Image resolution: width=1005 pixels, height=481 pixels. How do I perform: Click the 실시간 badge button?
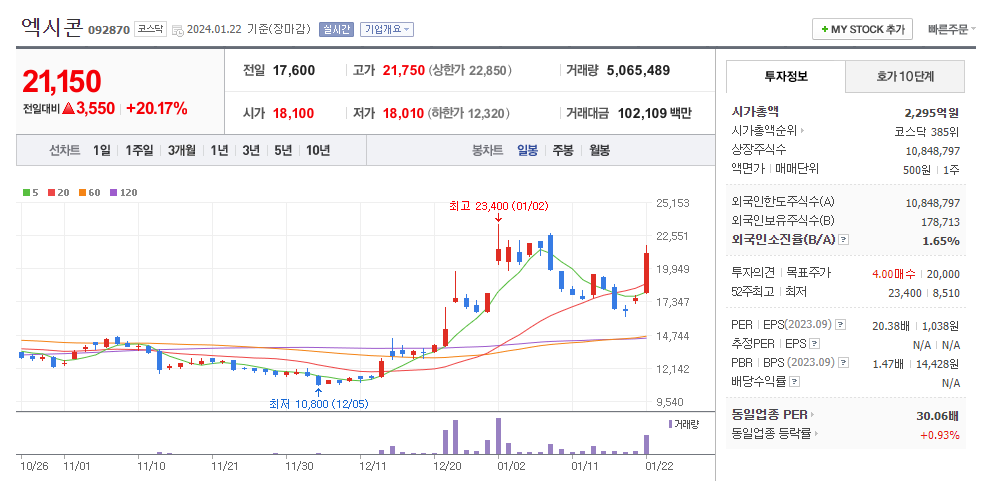[336, 30]
